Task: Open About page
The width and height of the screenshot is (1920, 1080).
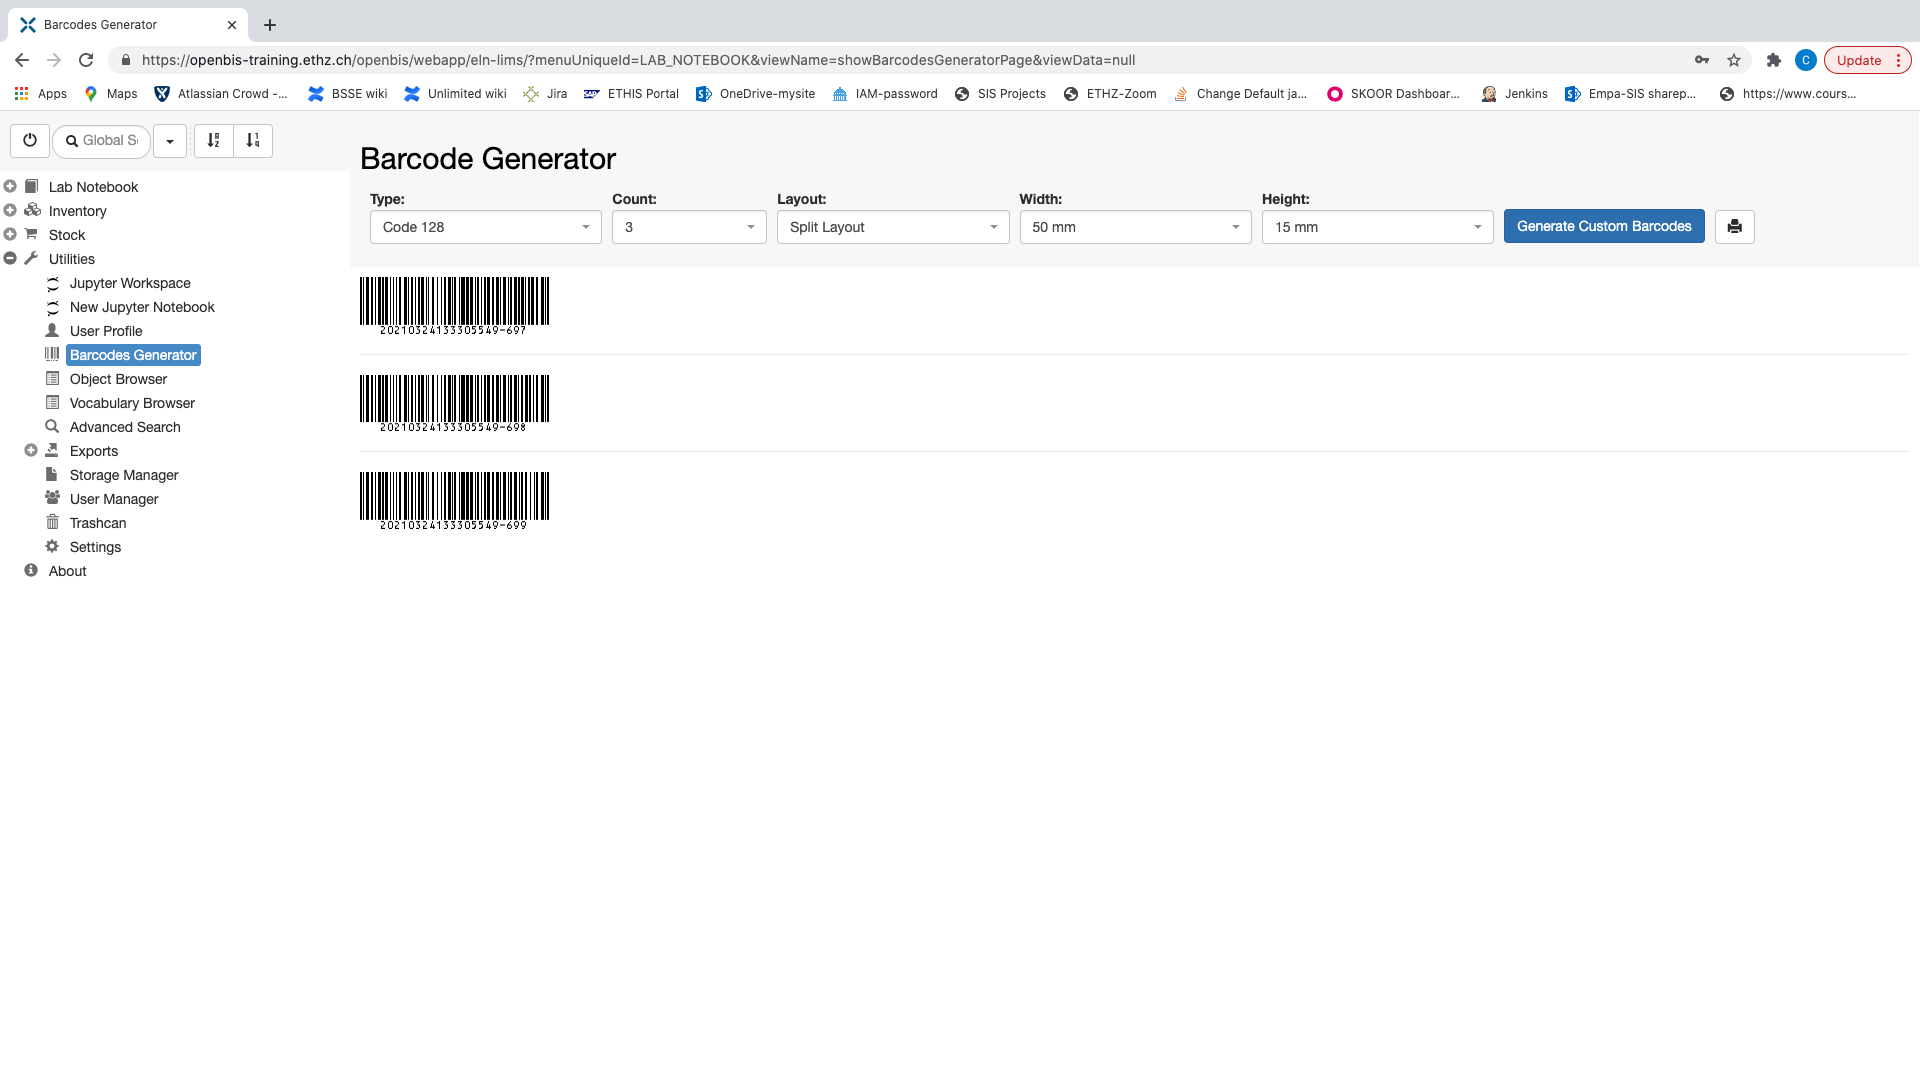Action: [67, 571]
